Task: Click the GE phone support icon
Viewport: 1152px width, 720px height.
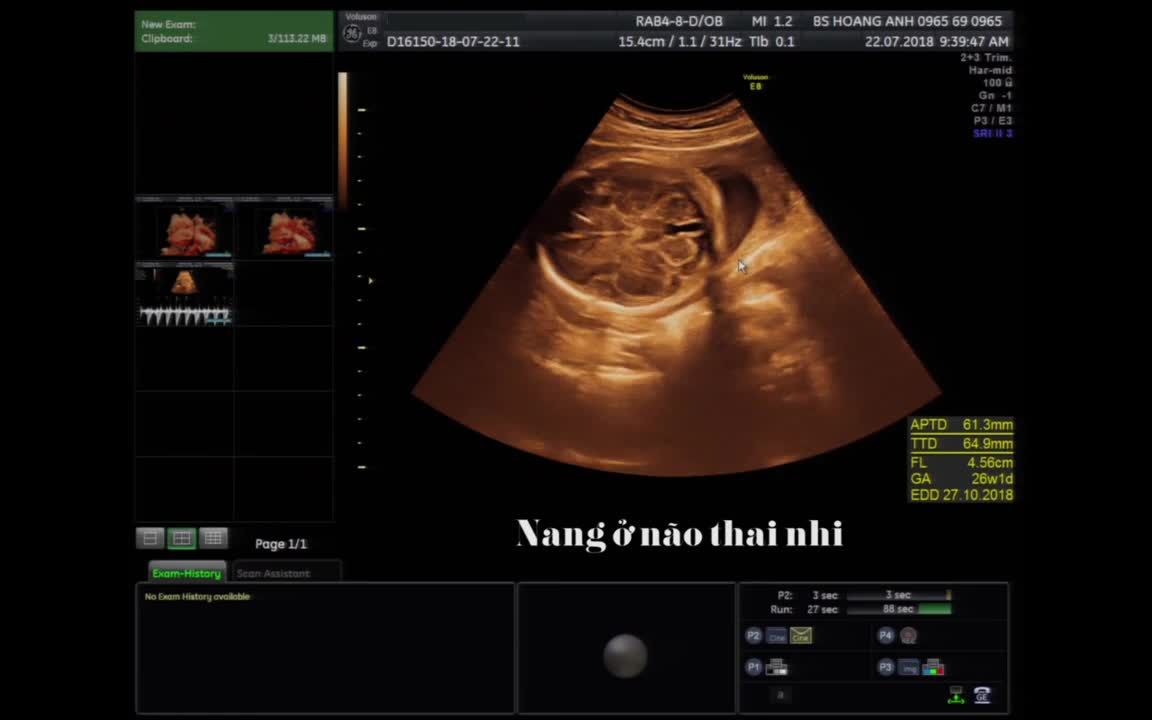Action: (982, 695)
